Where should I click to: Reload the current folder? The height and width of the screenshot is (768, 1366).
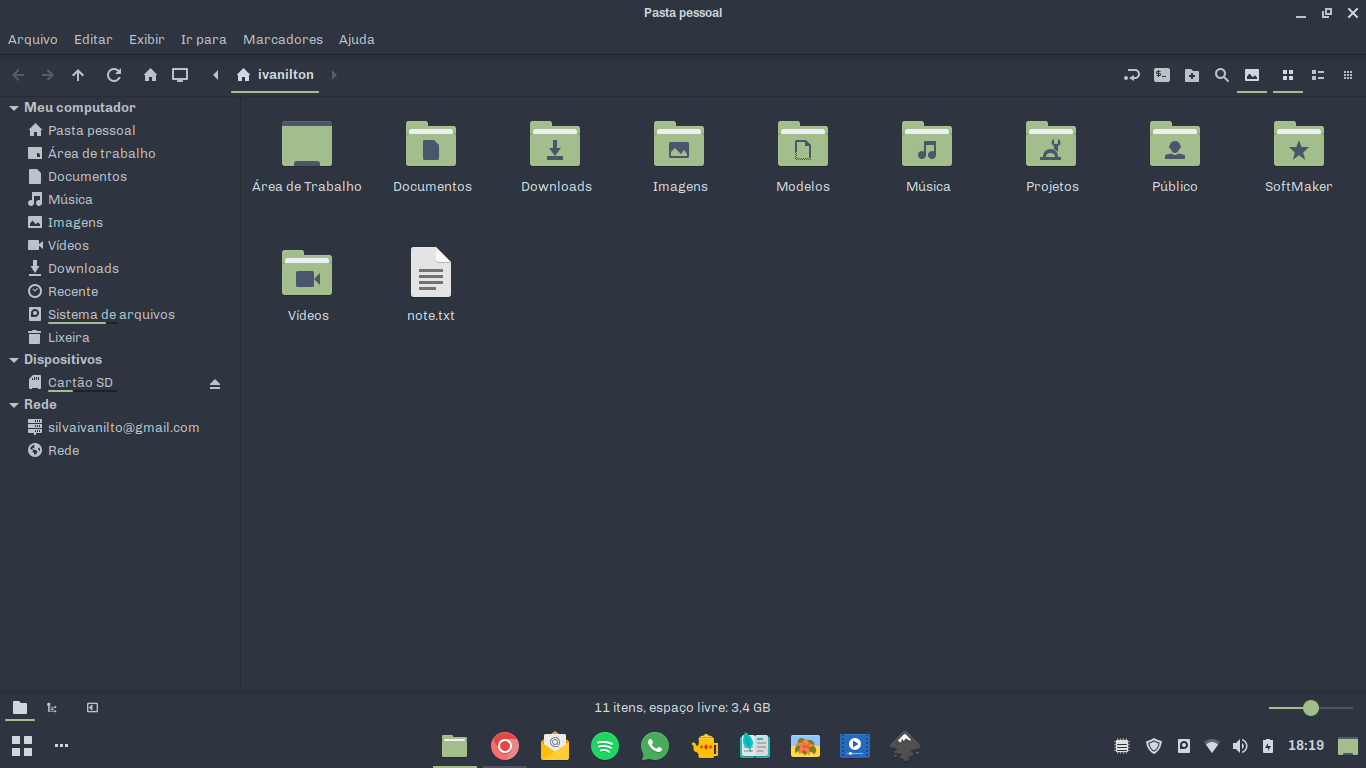114,75
